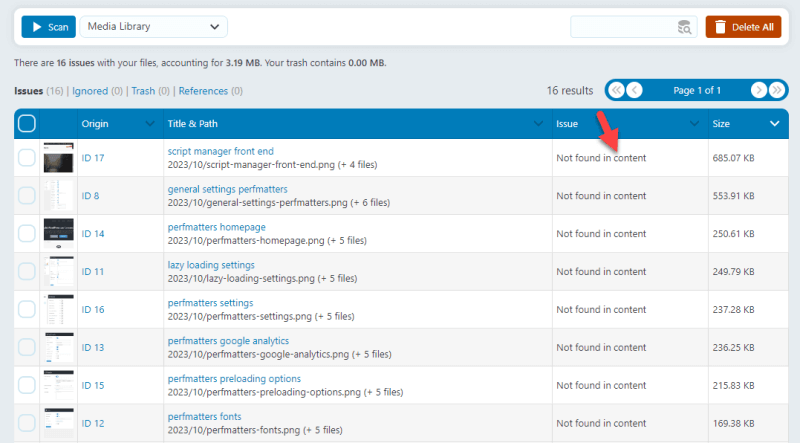Open thumbnail of perfmatters google analytics
This screenshot has height=443, width=800.
click(x=59, y=347)
